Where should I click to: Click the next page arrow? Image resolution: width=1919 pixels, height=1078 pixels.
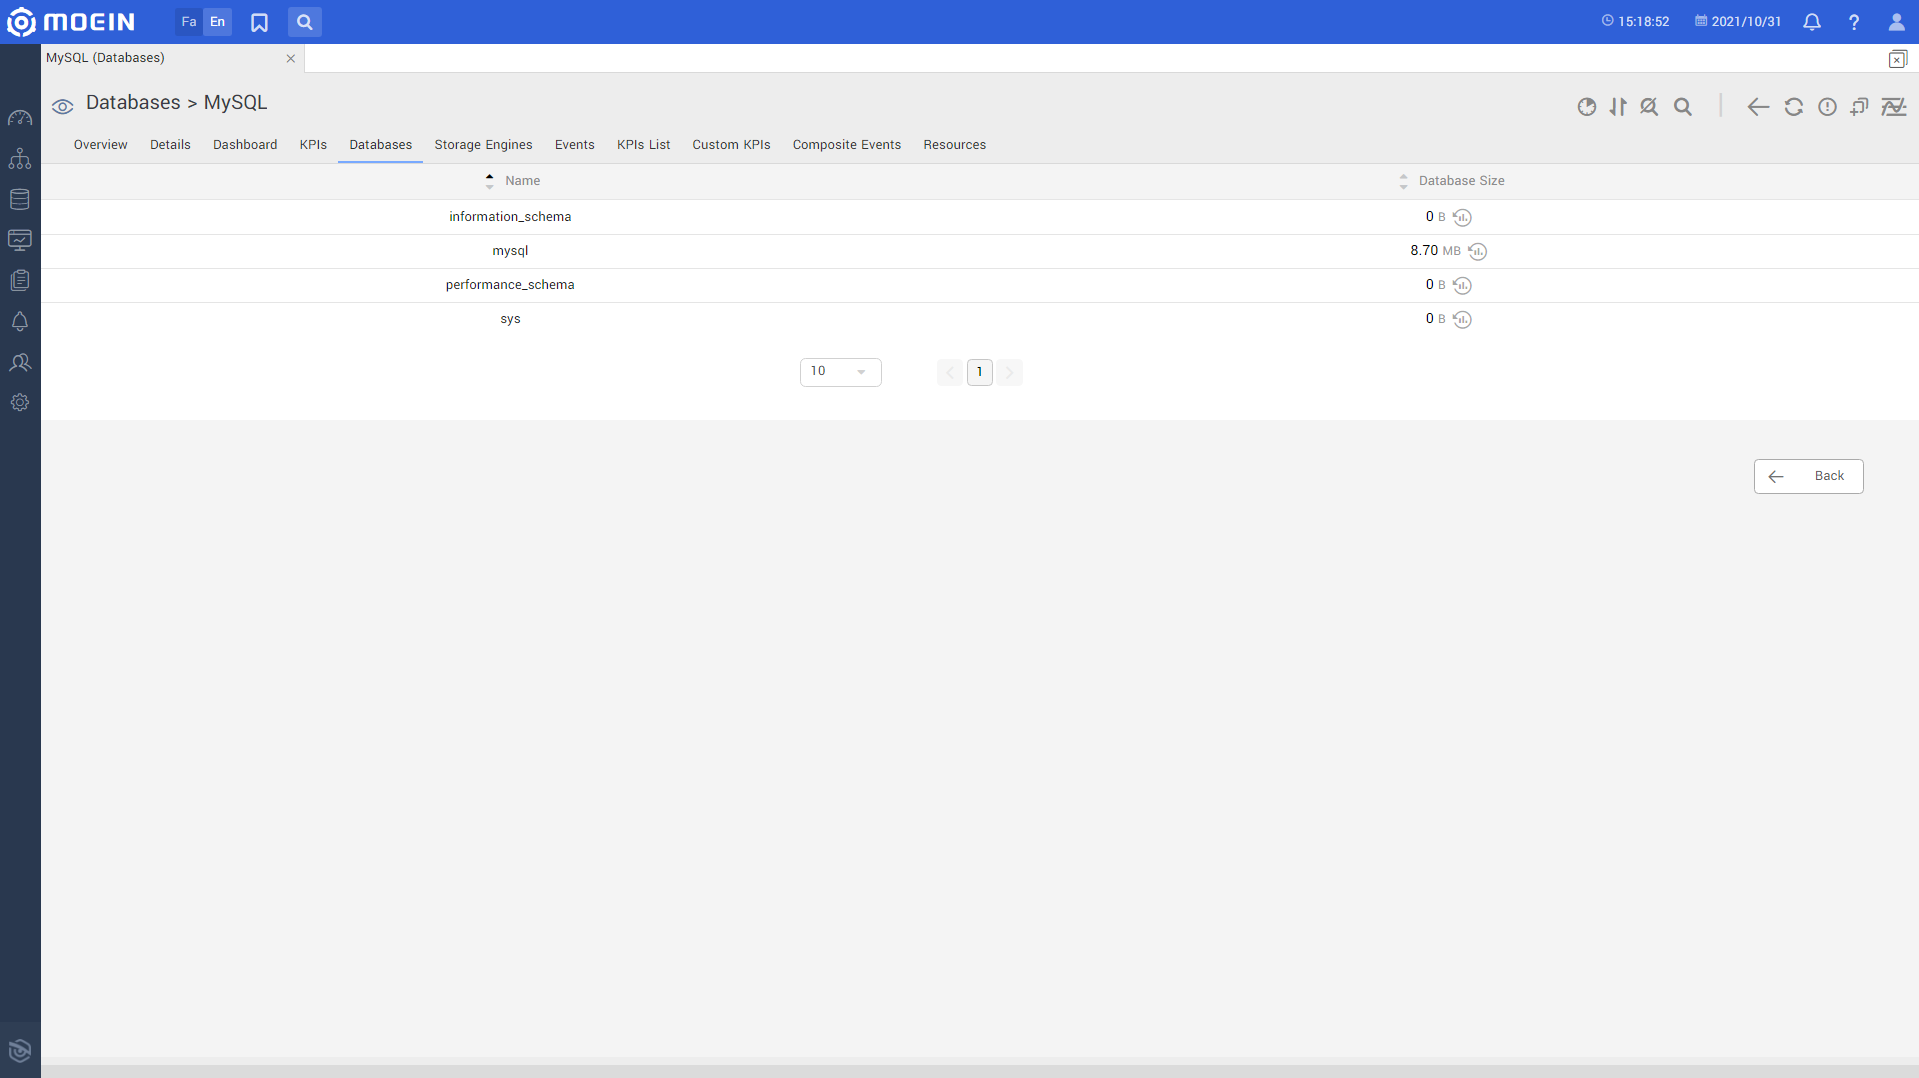click(x=1009, y=372)
